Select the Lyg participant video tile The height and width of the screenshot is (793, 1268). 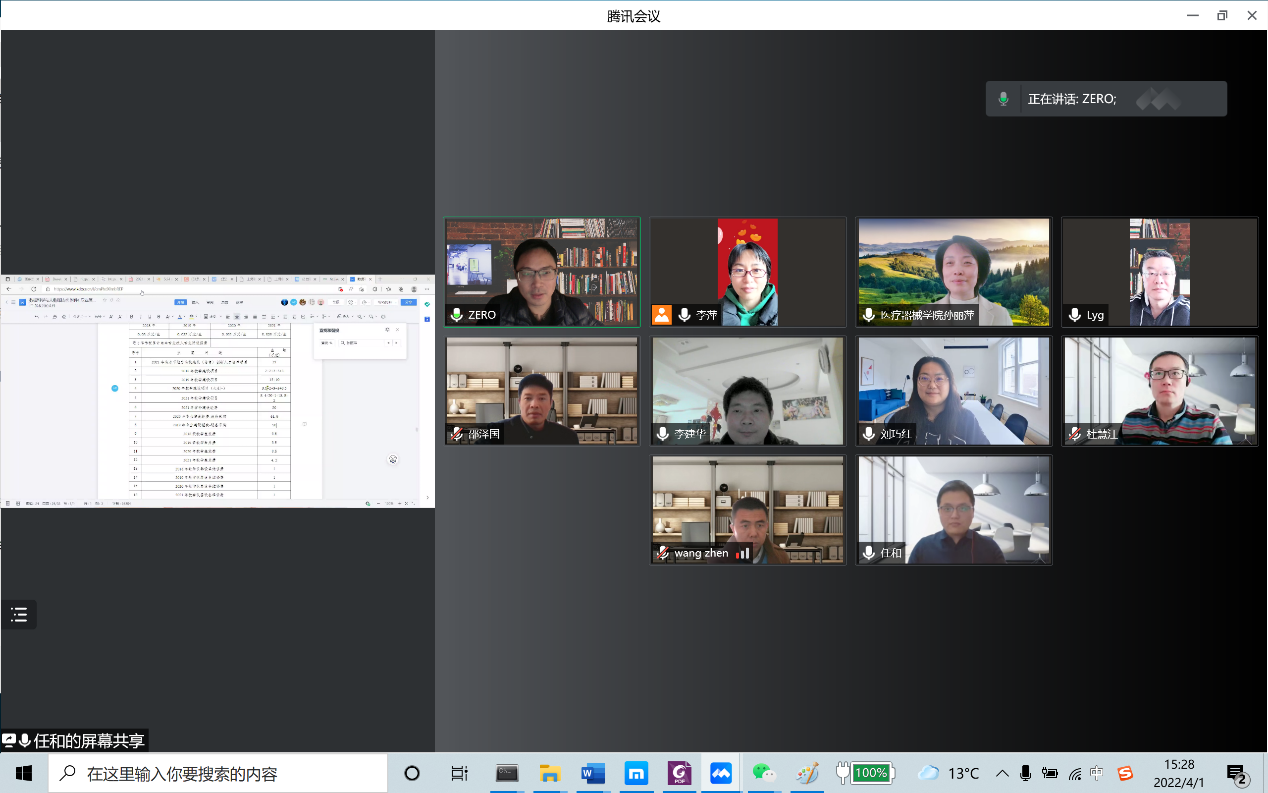point(1159,272)
